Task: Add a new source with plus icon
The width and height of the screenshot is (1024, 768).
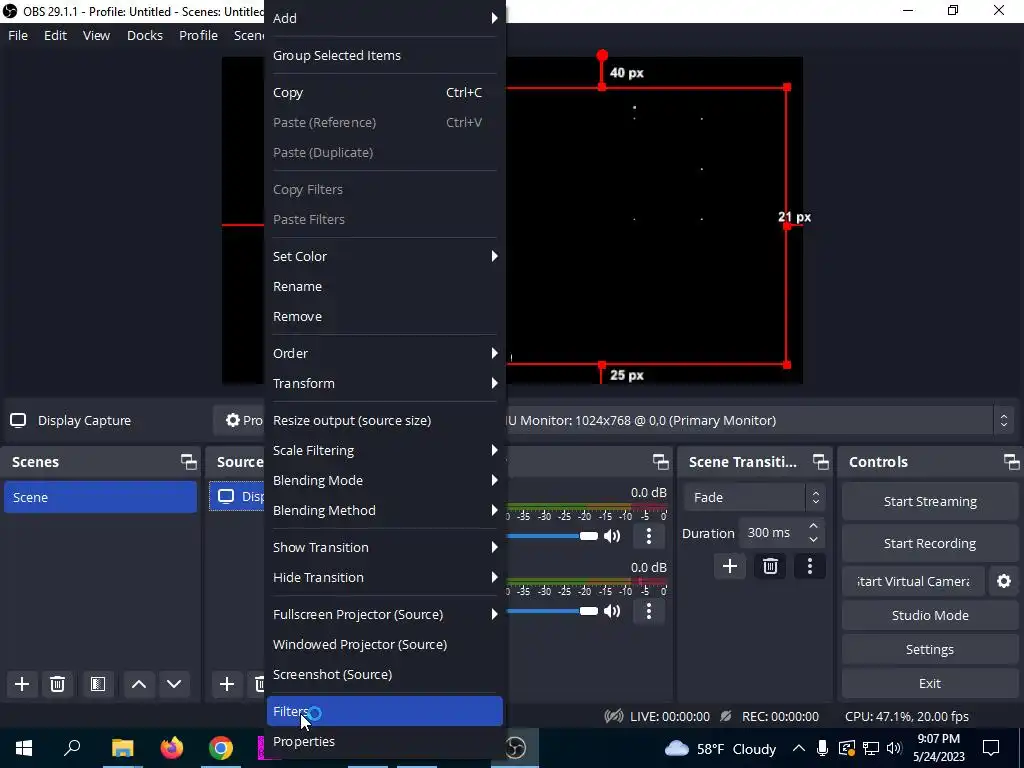Action: click(227, 684)
